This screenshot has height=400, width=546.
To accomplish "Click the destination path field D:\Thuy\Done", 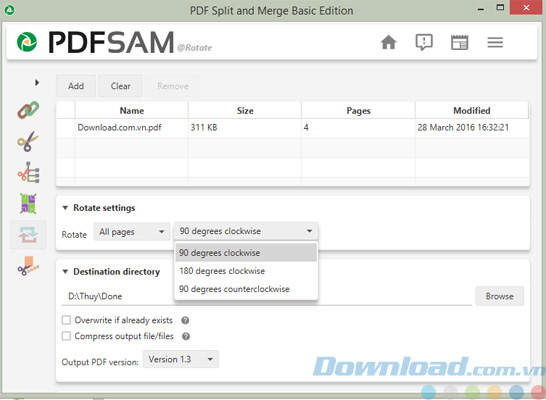I will (266, 296).
